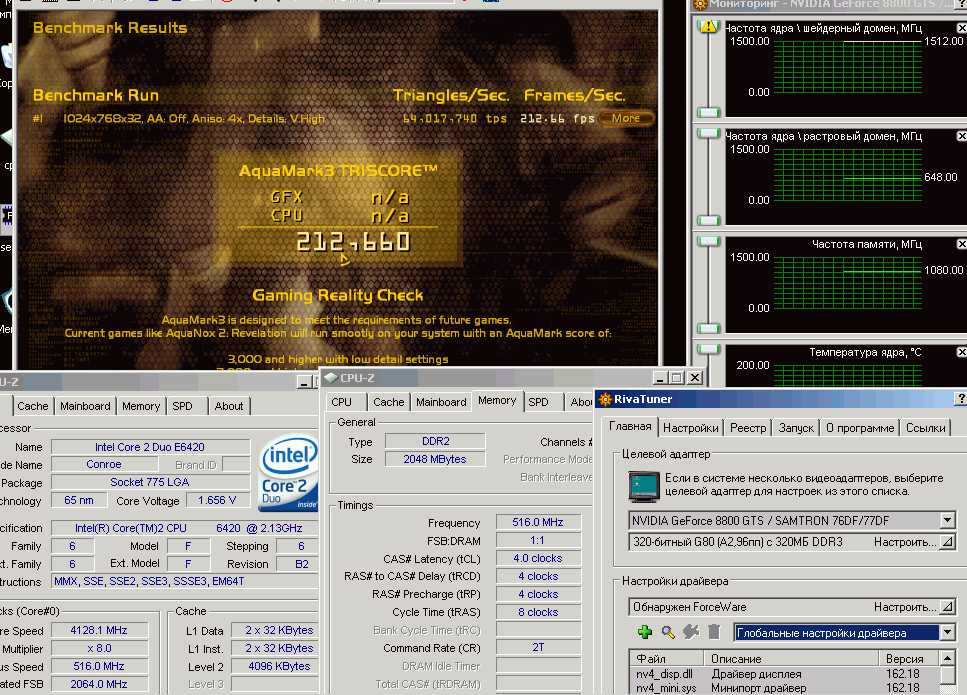Click the More button in AquaMark results
Image resolution: width=967 pixels, height=695 pixels.
[625, 118]
